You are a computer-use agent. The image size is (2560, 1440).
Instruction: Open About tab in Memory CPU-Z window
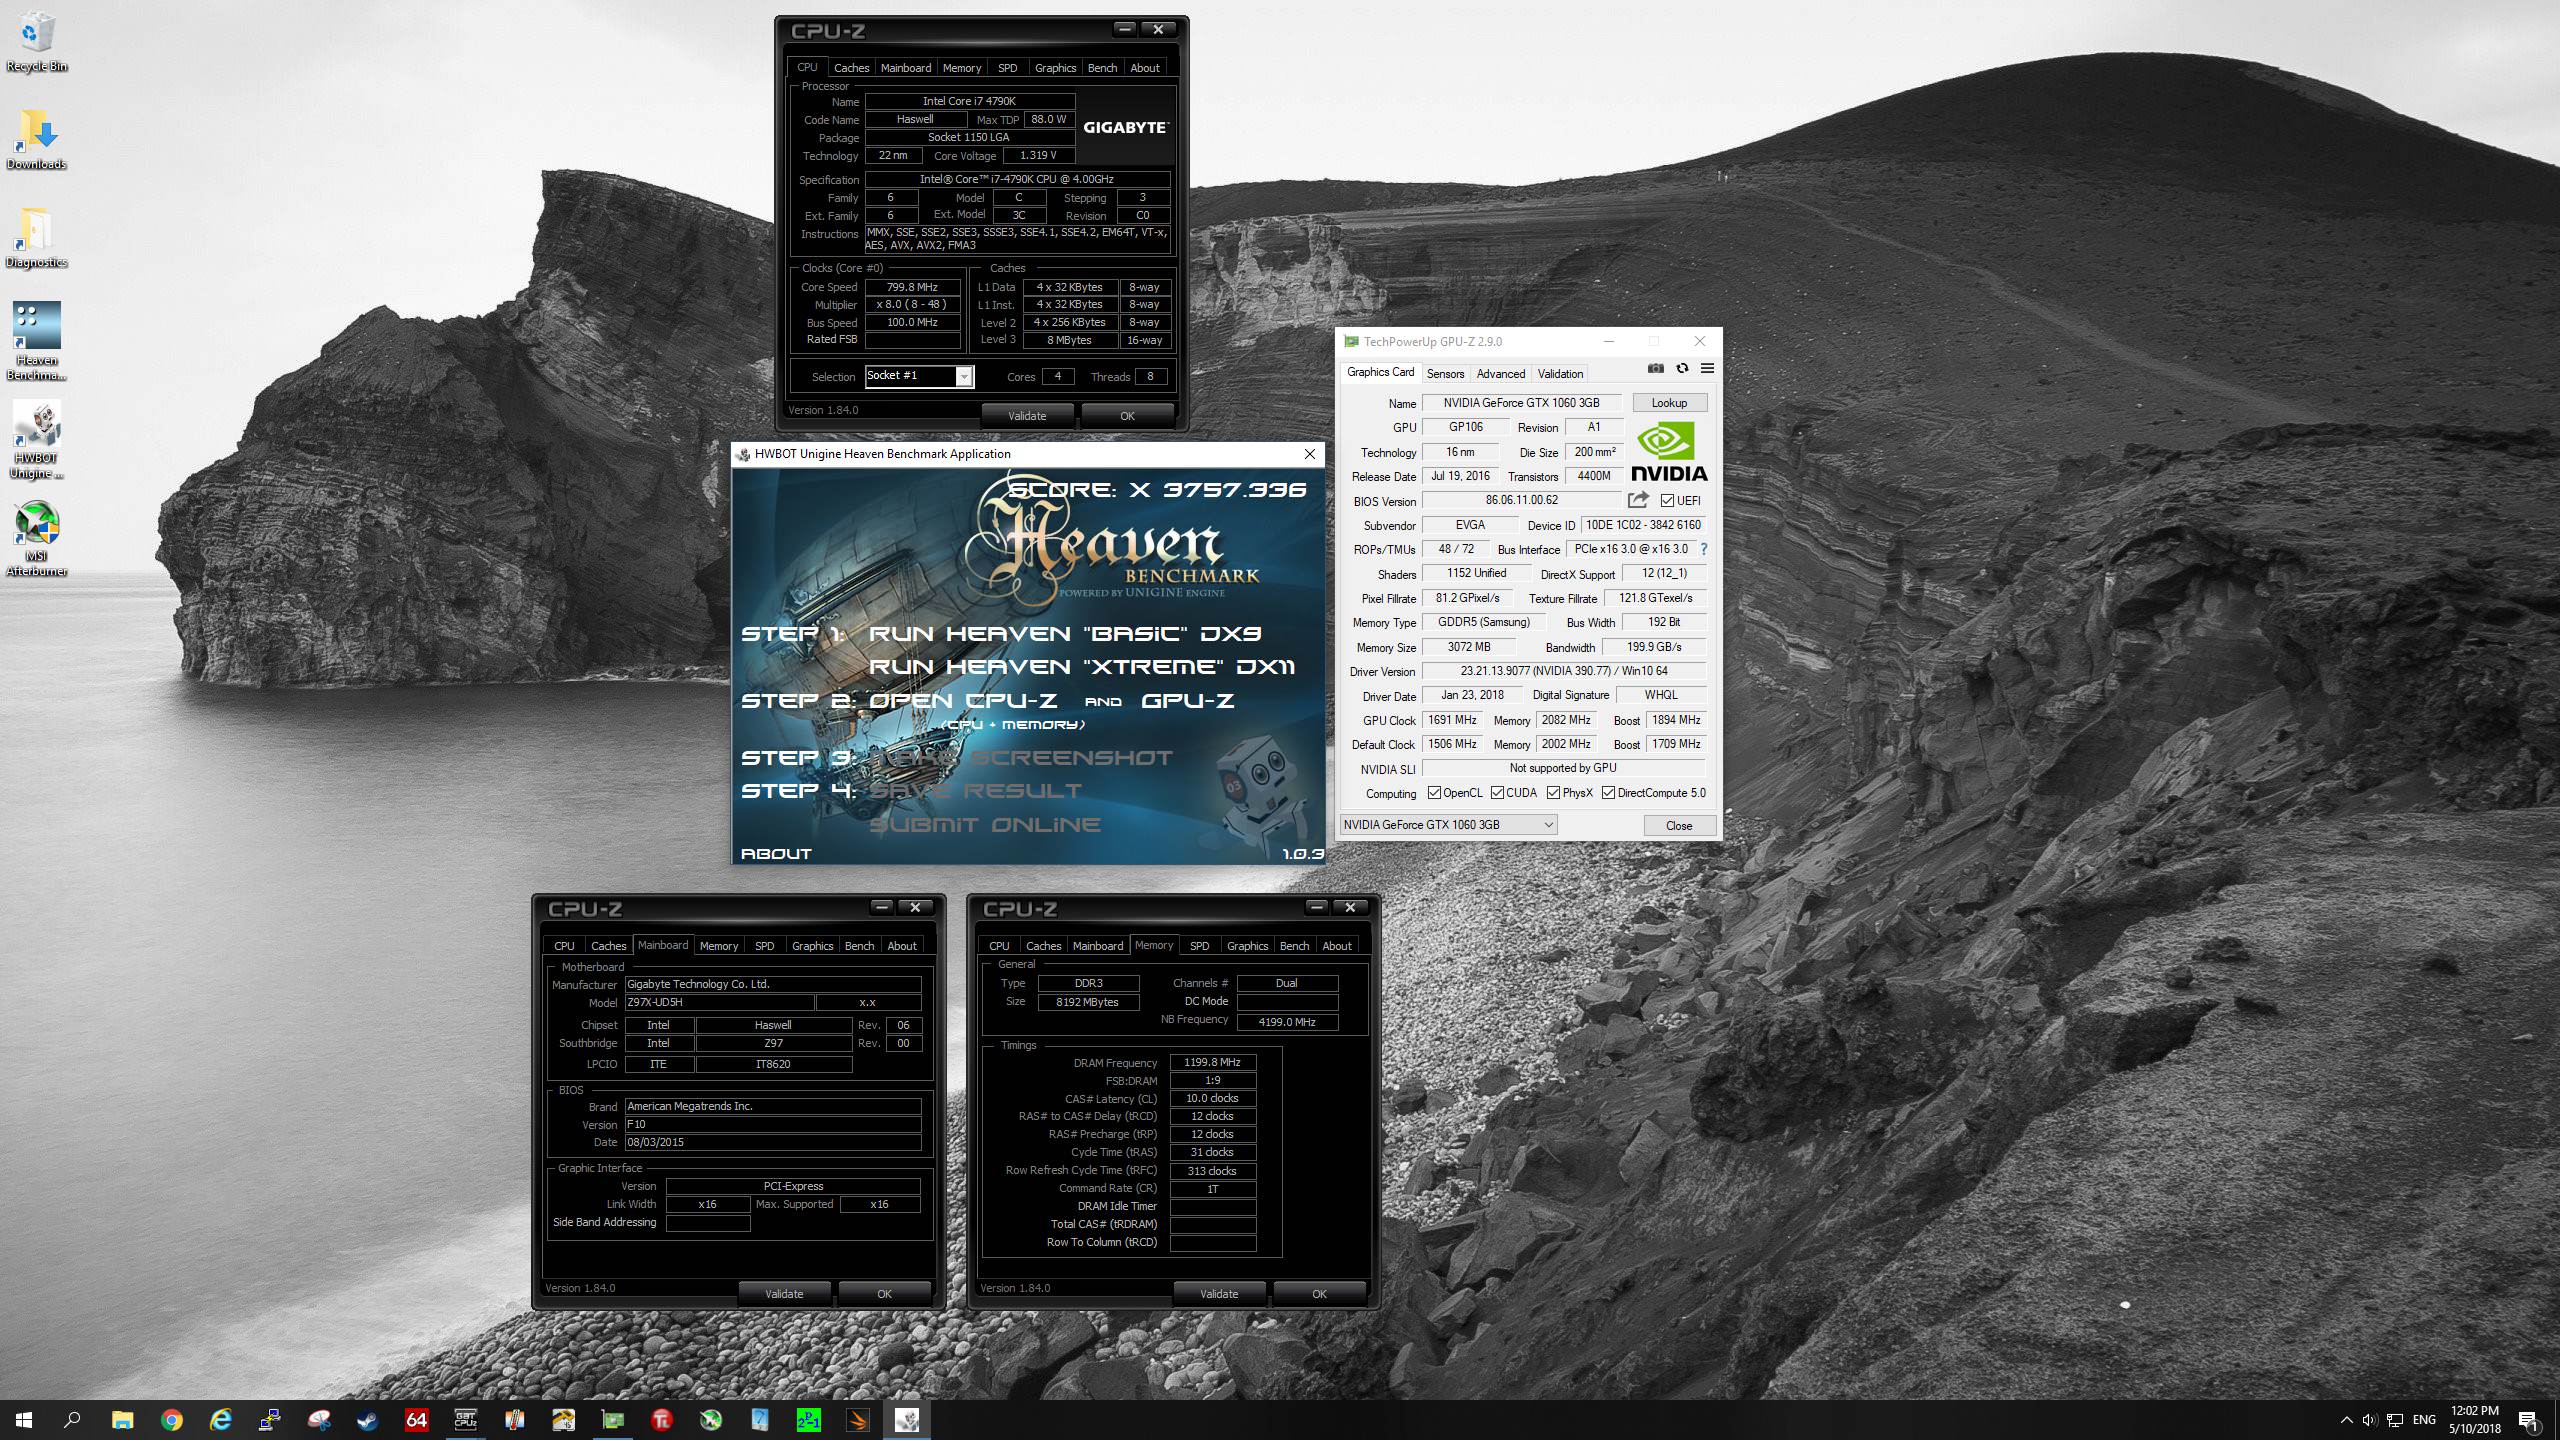(x=1337, y=946)
